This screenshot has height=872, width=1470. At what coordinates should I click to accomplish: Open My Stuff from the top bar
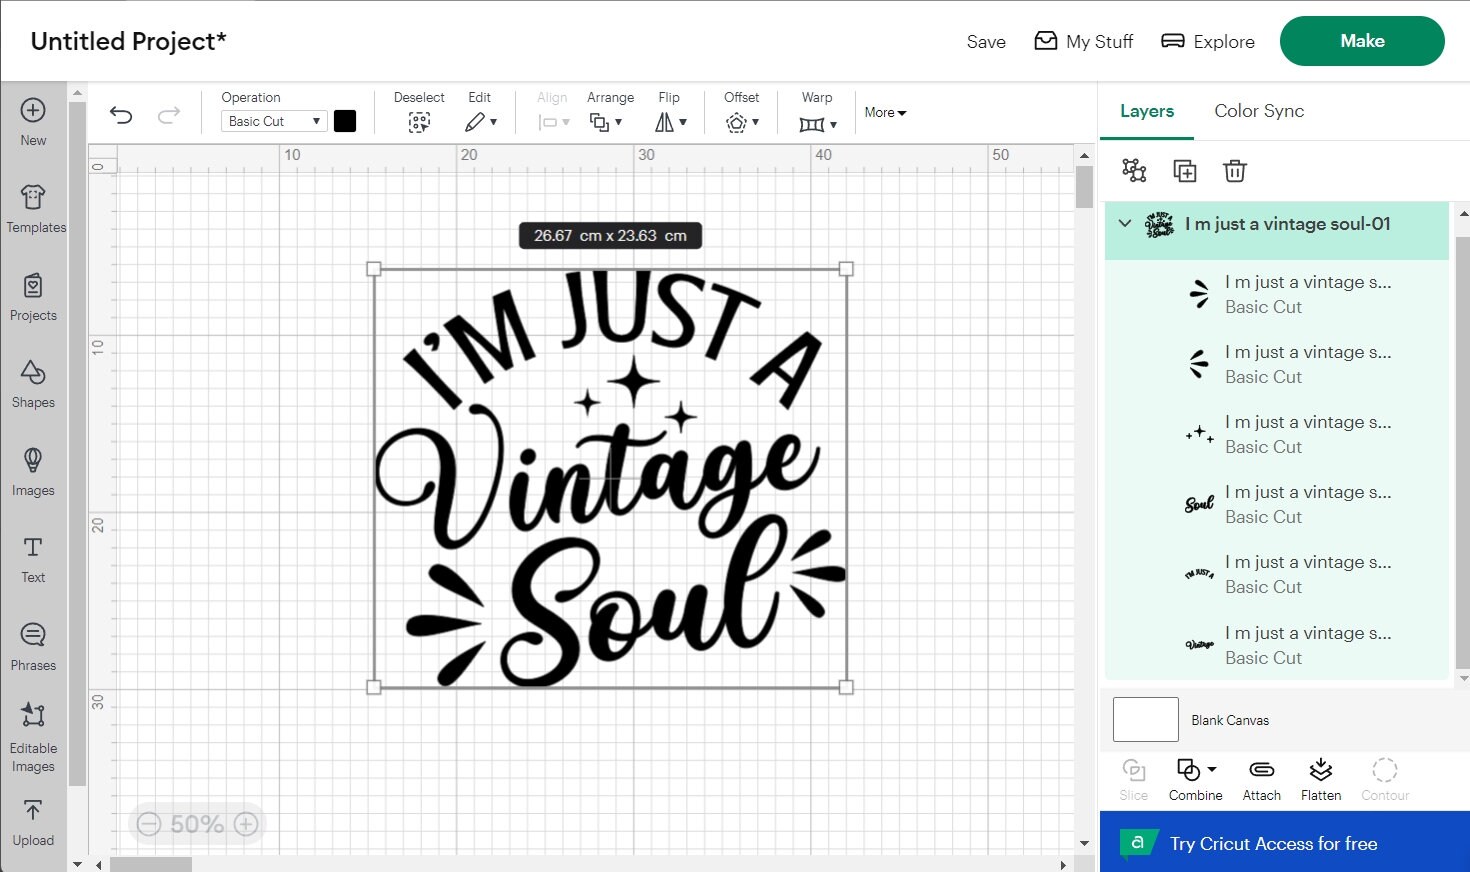(x=1083, y=41)
